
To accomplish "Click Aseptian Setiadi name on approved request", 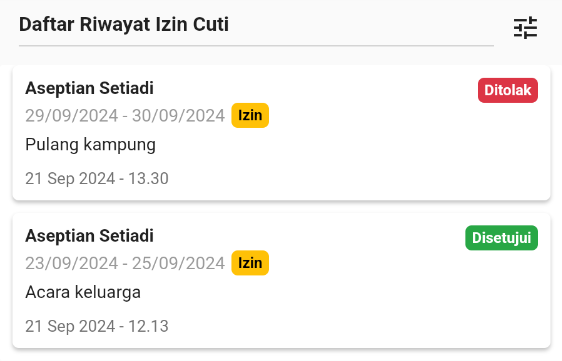I will click(x=90, y=236).
